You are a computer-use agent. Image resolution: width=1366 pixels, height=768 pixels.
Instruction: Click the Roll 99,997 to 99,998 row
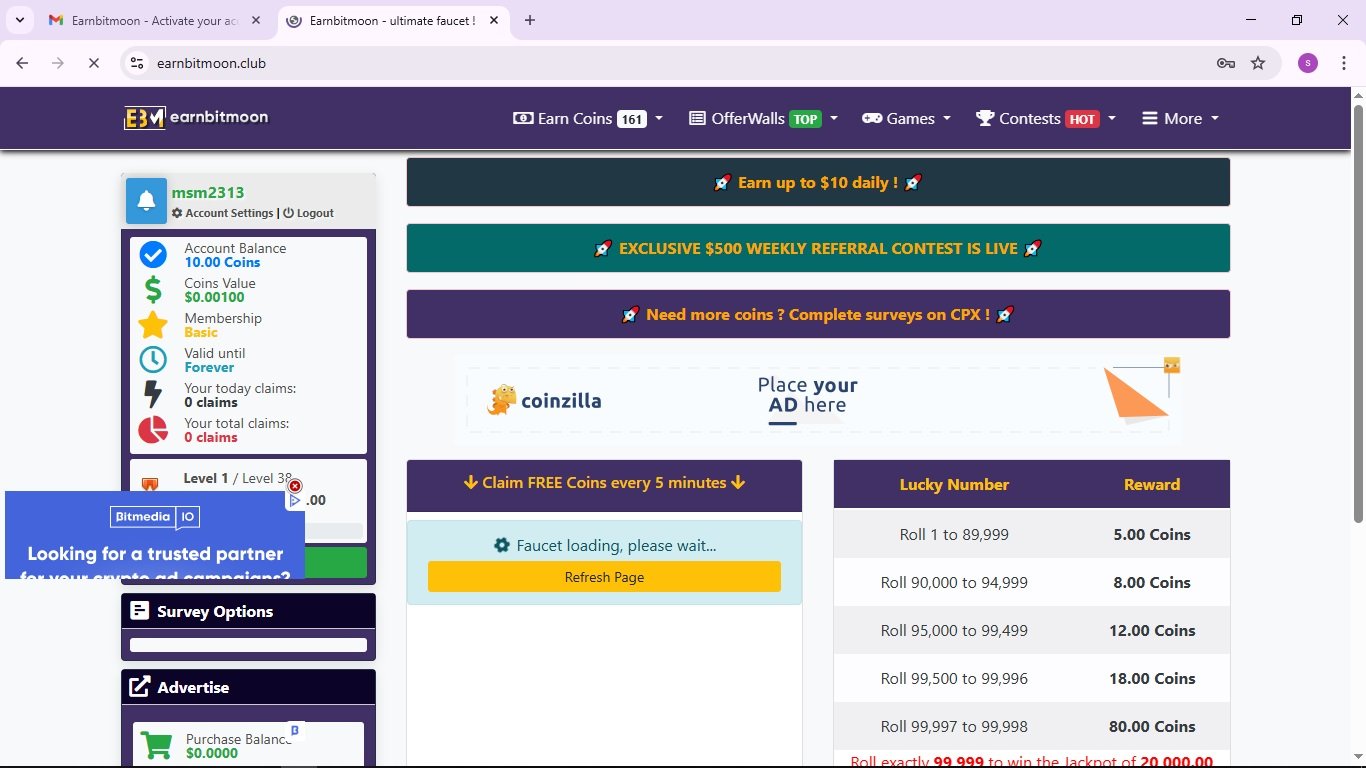click(x=1032, y=726)
